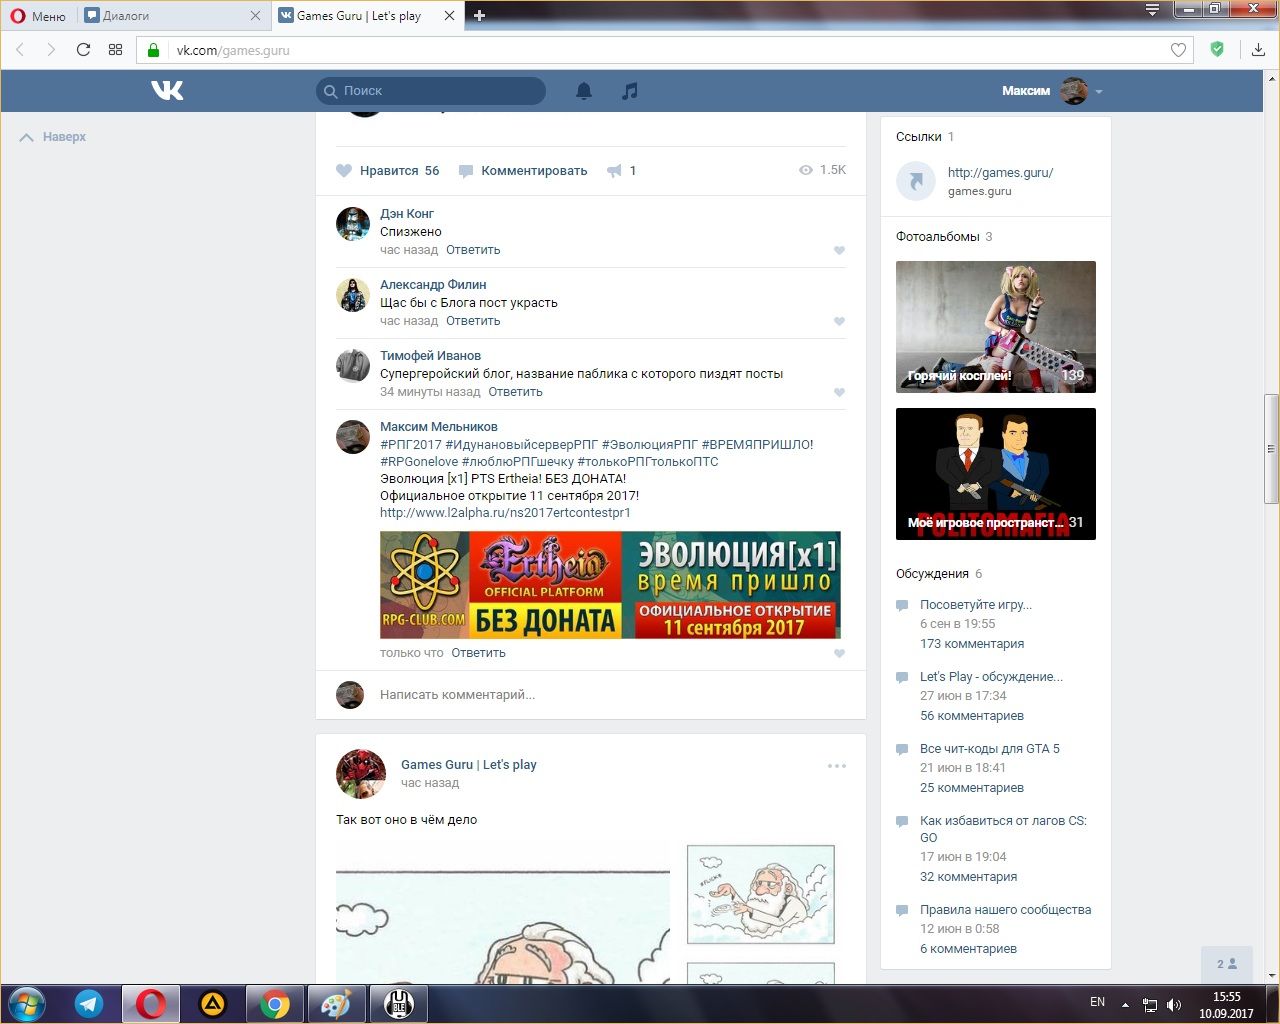Viewport: 1280px width, 1024px height.
Task: Like Дэн Конг's comment
Action: click(x=839, y=250)
